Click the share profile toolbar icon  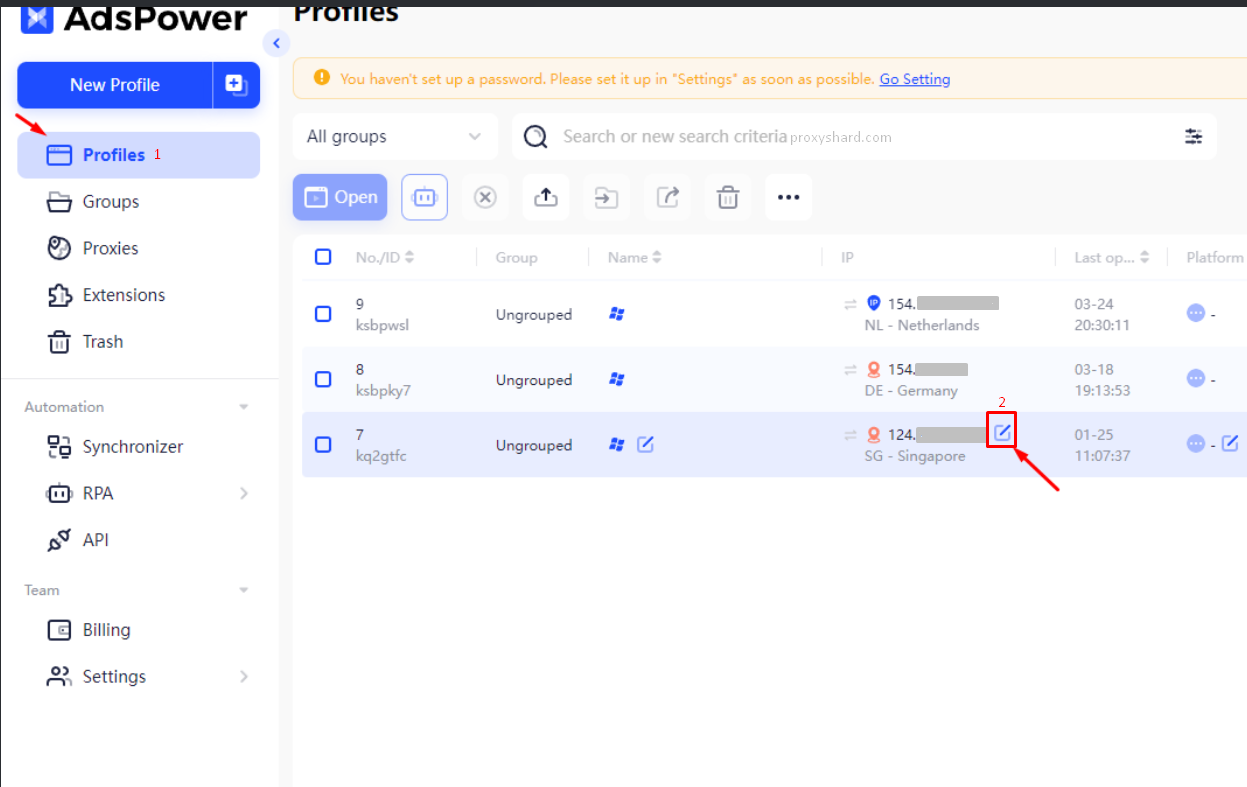(667, 197)
